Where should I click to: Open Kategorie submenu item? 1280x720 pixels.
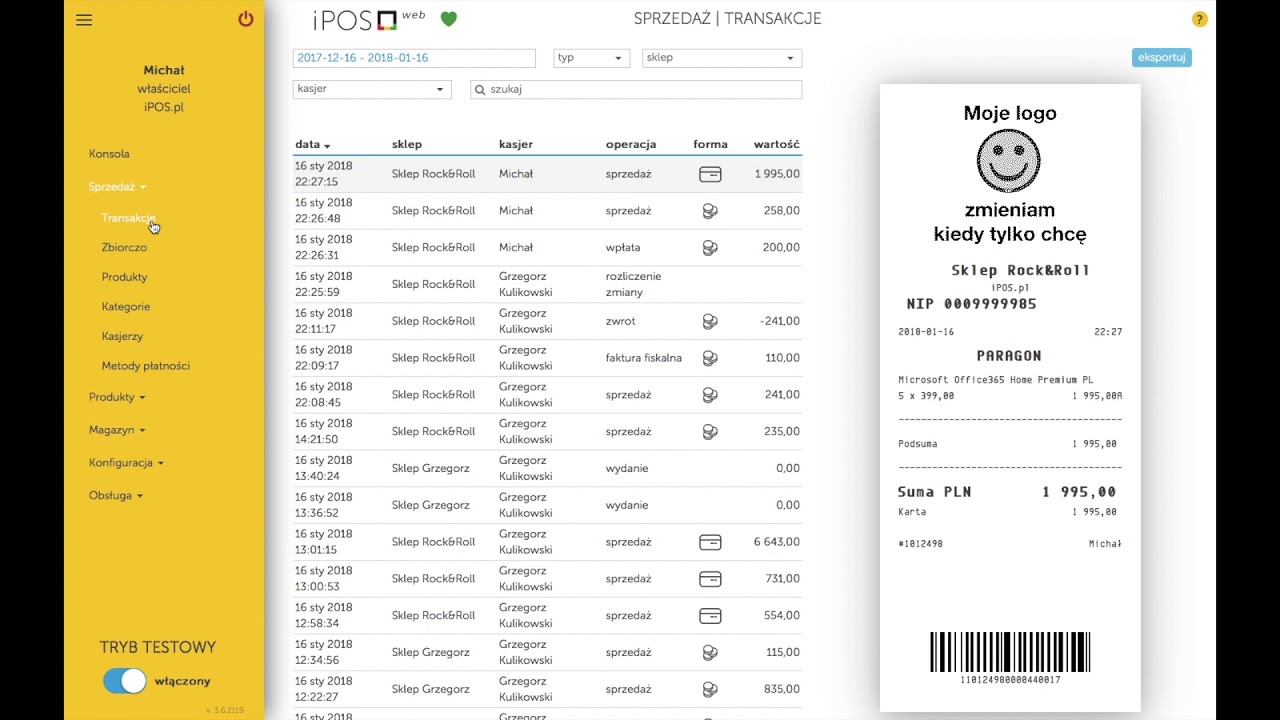(x=126, y=307)
